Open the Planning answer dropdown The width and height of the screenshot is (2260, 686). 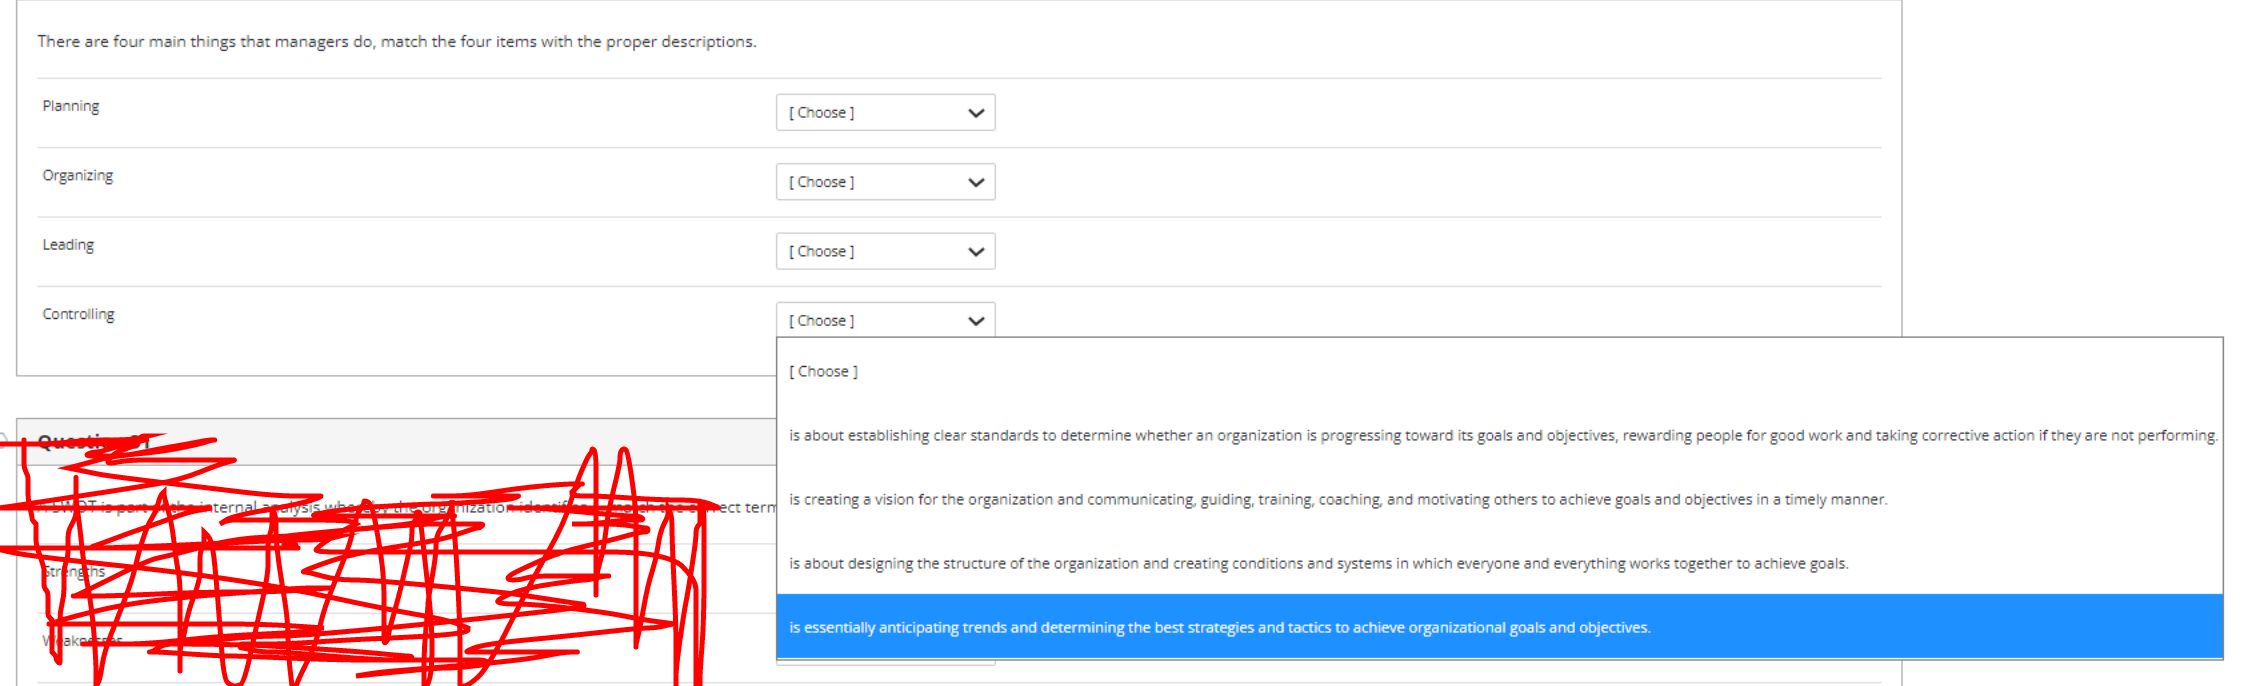[x=885, y=113]
